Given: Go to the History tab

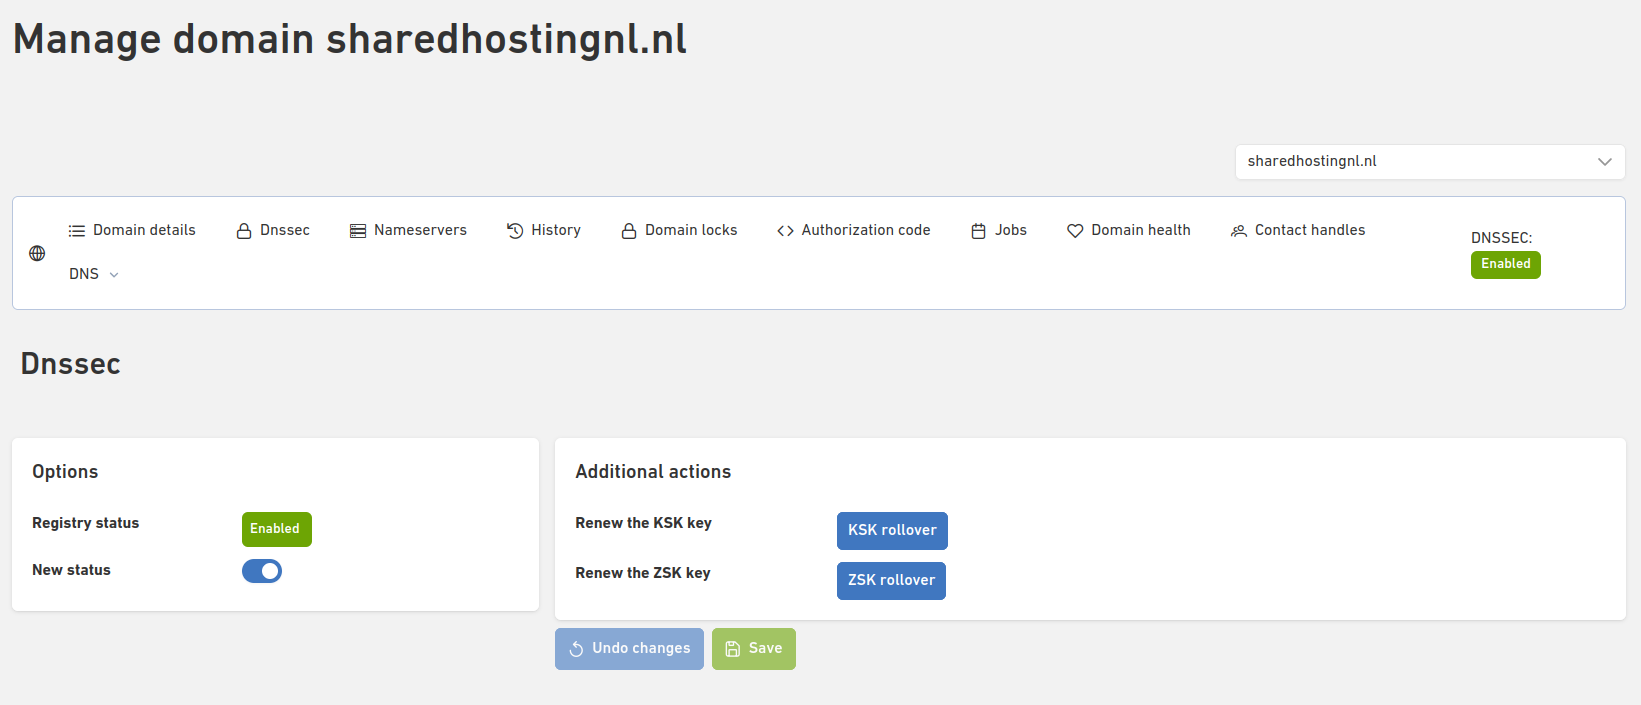Looking at the screenshot, I should tap(544, 230).
